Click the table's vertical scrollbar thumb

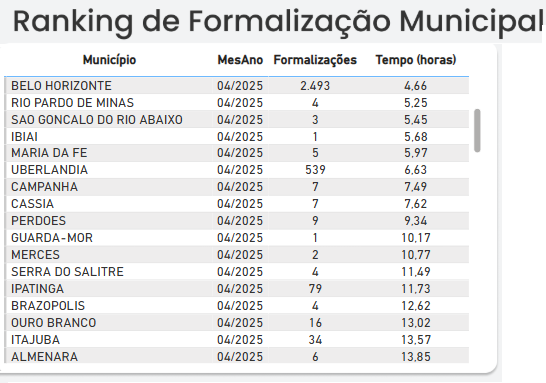(477, 131)
